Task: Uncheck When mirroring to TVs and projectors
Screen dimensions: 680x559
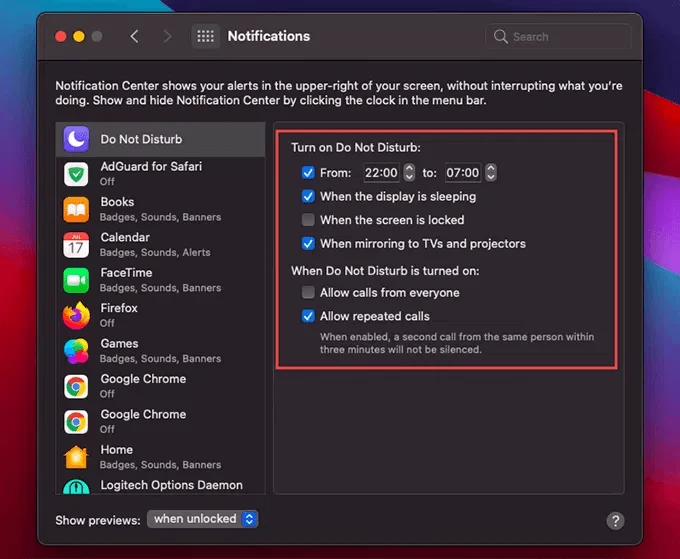Action: [x=308, y=243]
